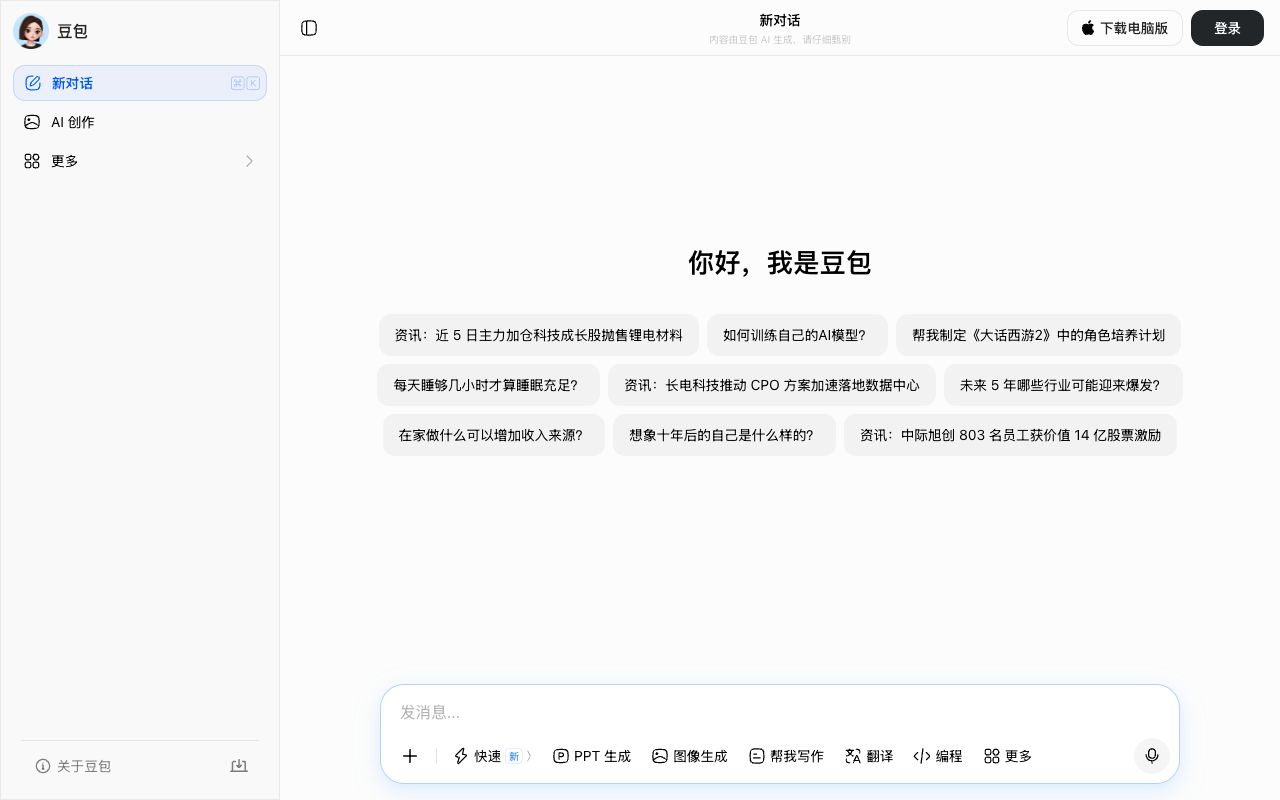Click the plus attachment icon
Viewport: 1280px width, 800px height.
coord(410,756)
